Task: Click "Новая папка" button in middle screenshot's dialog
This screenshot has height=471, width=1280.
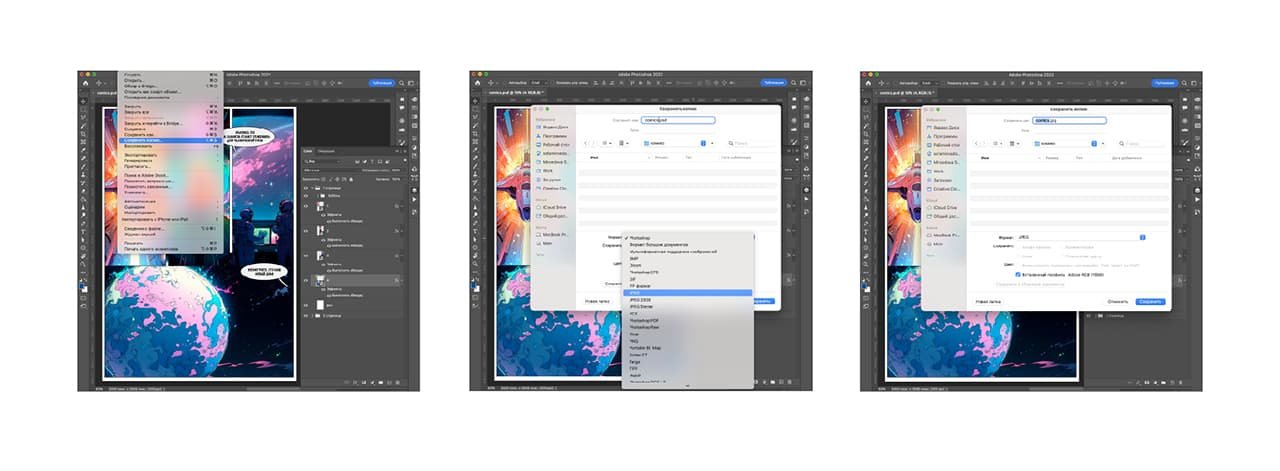Action: tap(597, 300)
